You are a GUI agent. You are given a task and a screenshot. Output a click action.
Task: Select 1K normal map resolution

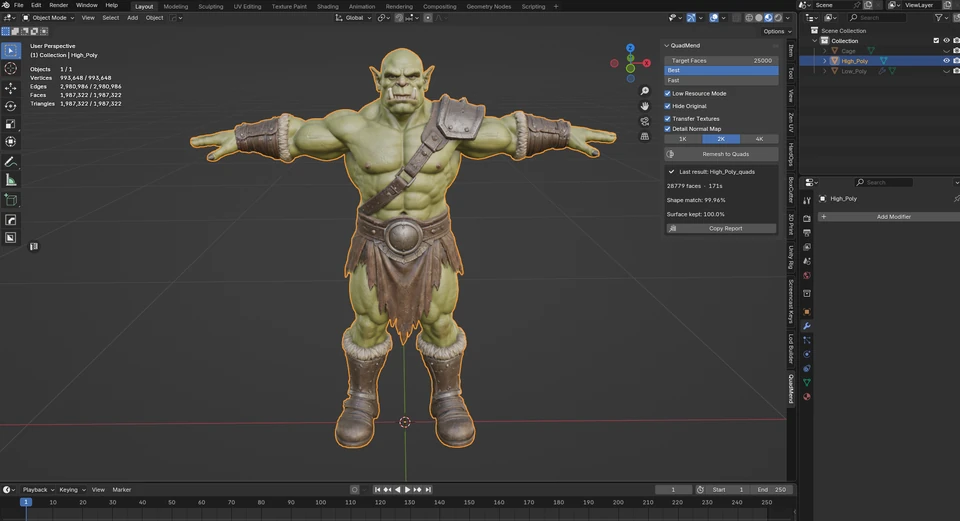[683, 139]
